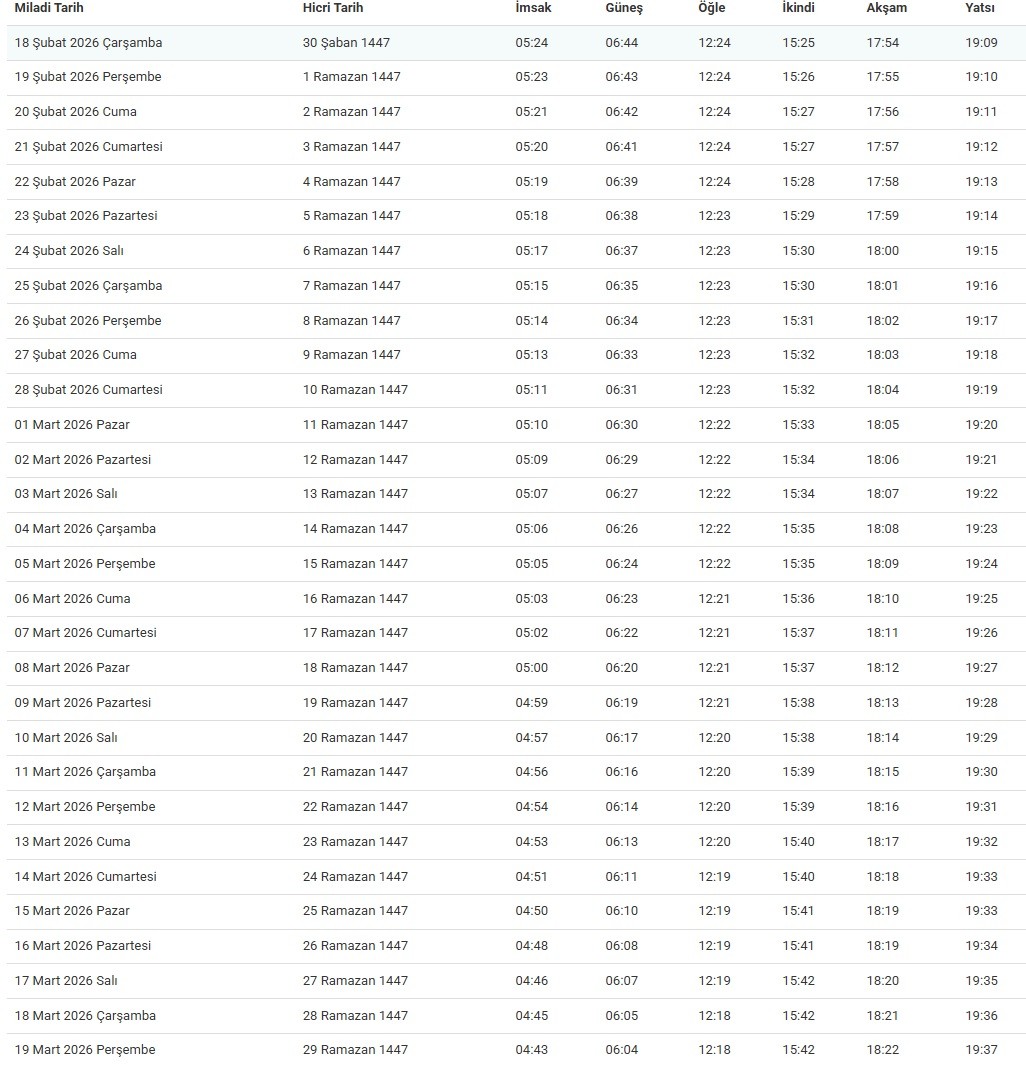Select Akşam time 18:00 on 24 Şubat
Screen dimensions: 1026x1066
click(x=882, y=251)
